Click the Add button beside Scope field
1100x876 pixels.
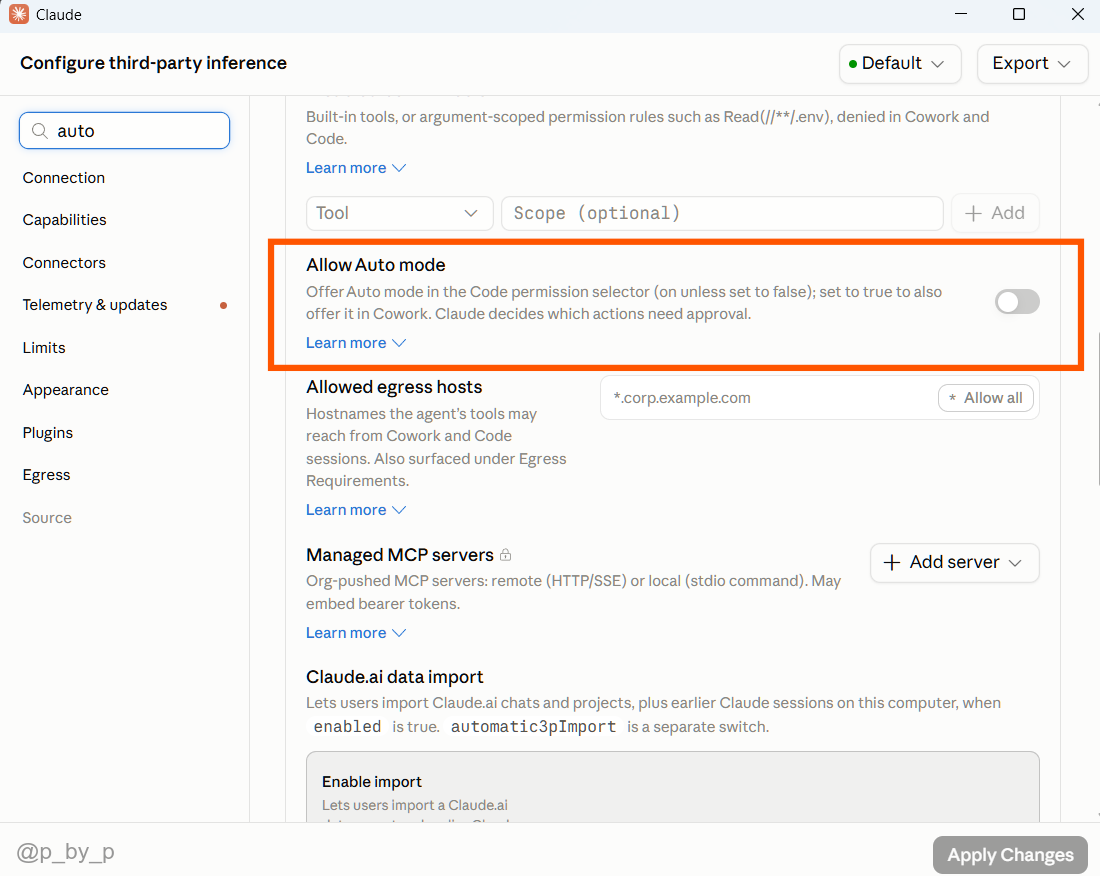995,213
